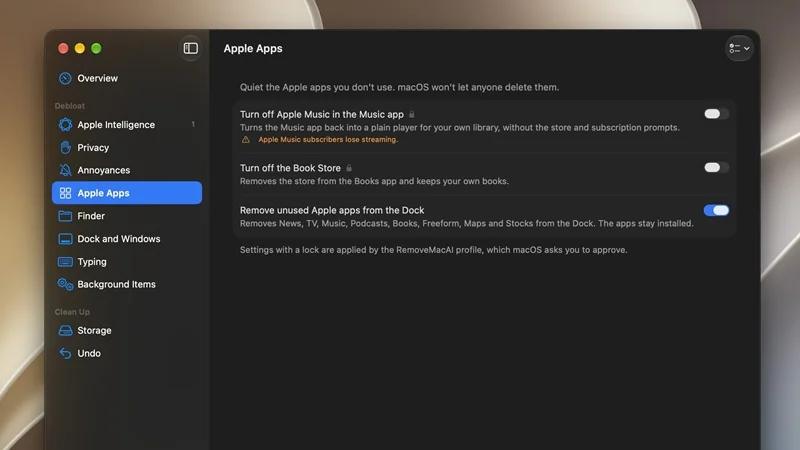Open the Overview section
800x450 pixels.
[127, 78]
